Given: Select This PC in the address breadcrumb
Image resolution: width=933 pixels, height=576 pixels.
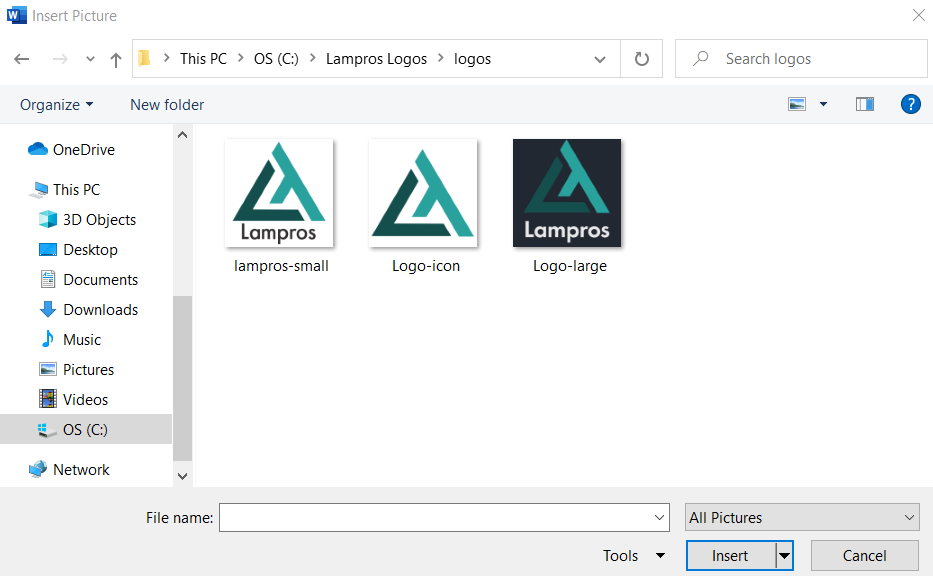Looking at the screenshot, I should pyautogui.click(x=203, y=59).
